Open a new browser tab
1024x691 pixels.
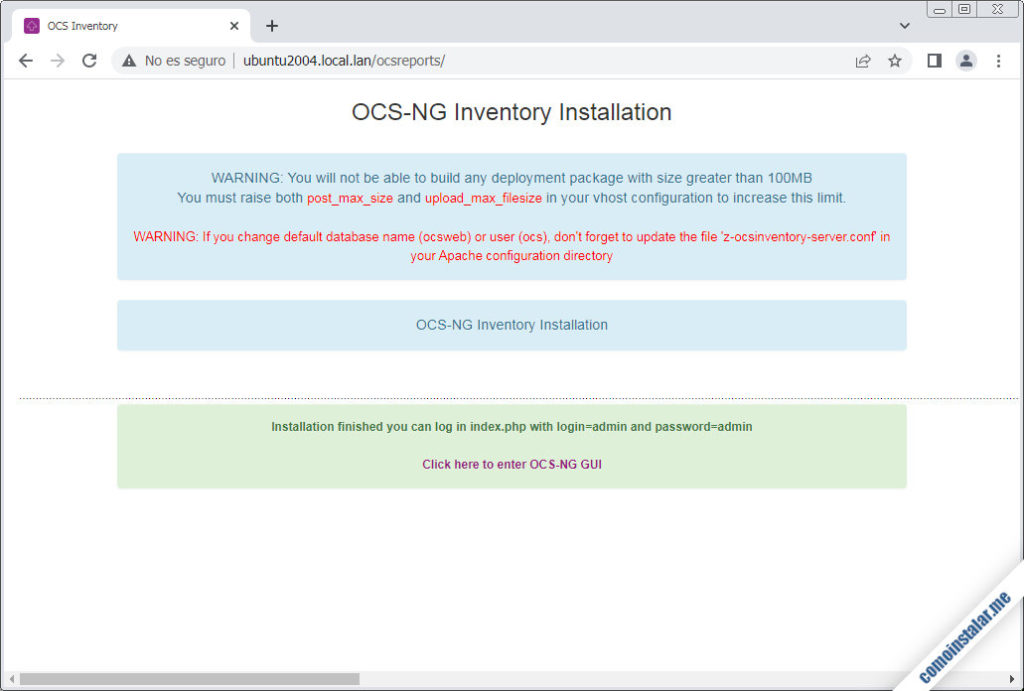pyautogui.click(x=271, y=25)
